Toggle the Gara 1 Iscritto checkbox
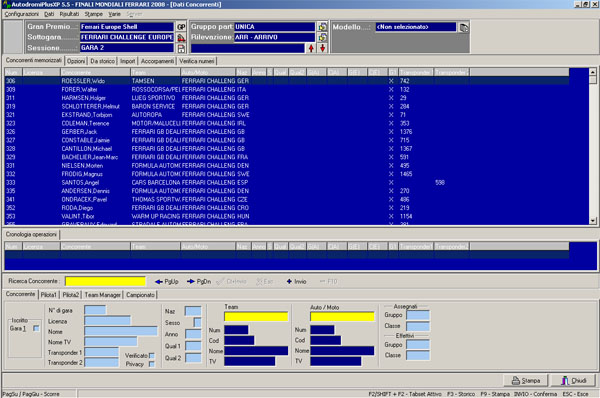The width and height of the screenshot is (600, 398). pos(36,328)
